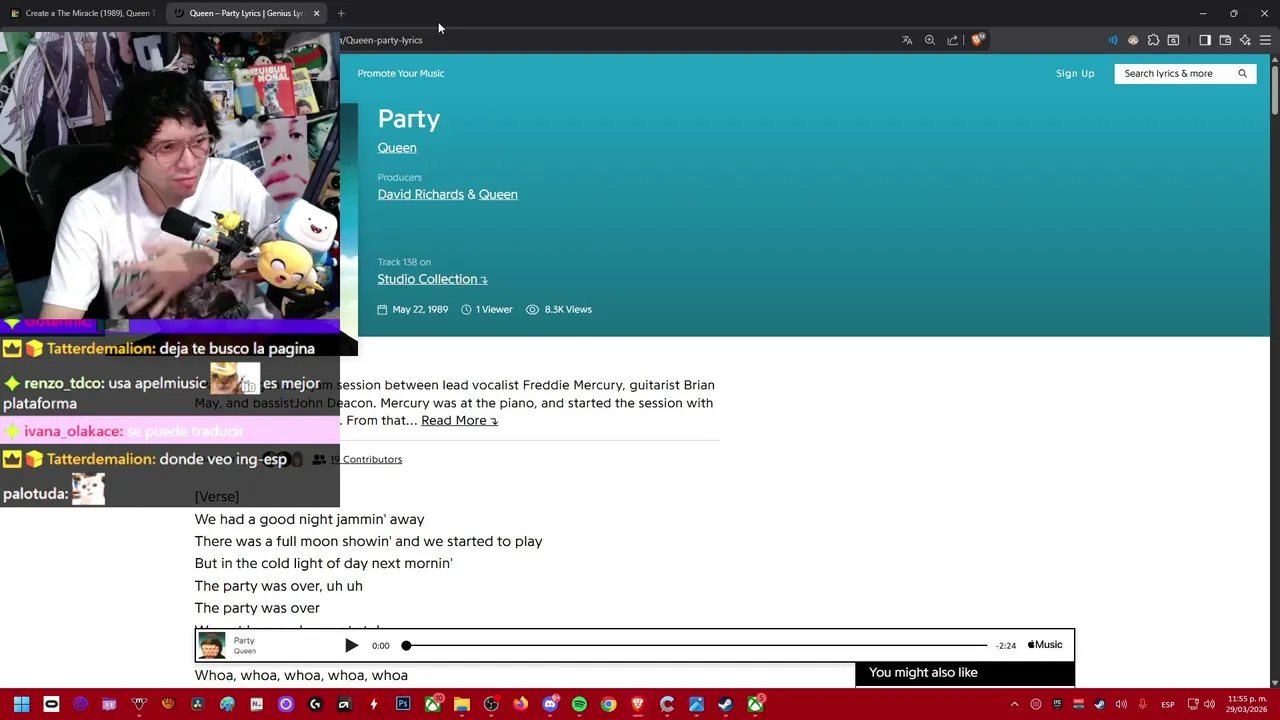Click the zoom magnifier icon in address bar
Image resolution: width=1280 pixels, height=720 pixels.
pos(930,40)
